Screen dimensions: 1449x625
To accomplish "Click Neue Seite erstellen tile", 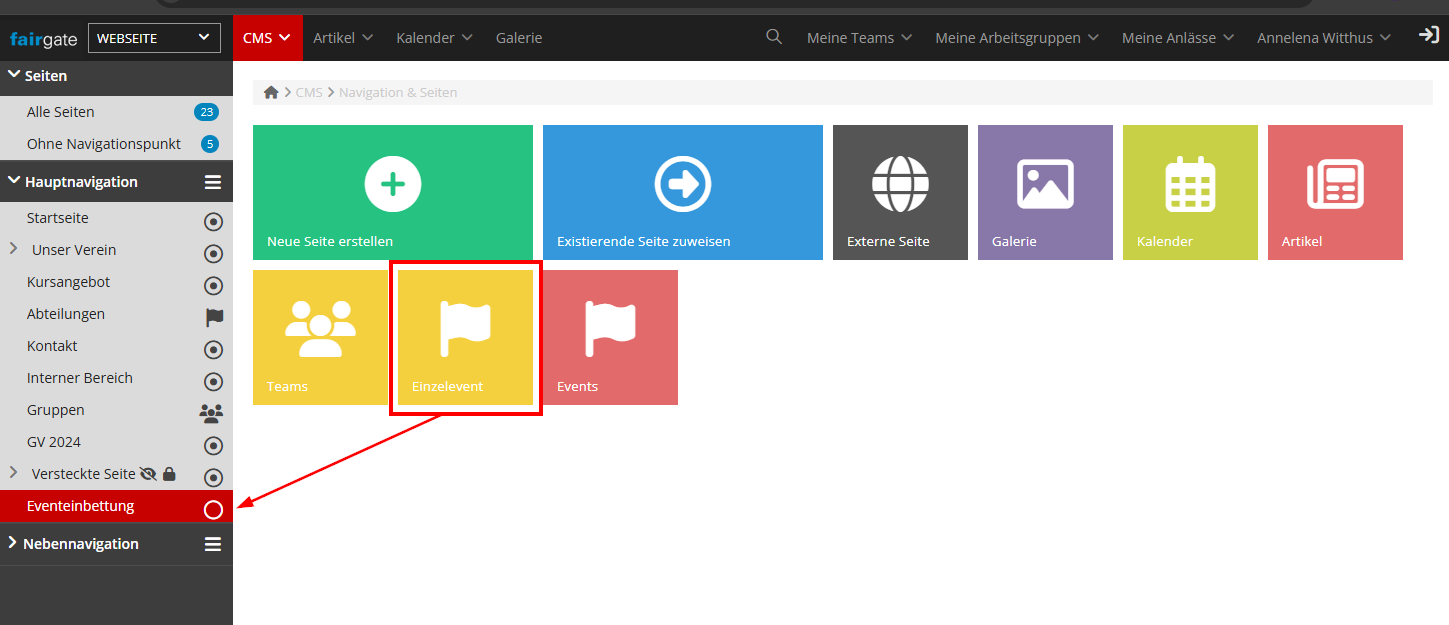I will 392,192.
